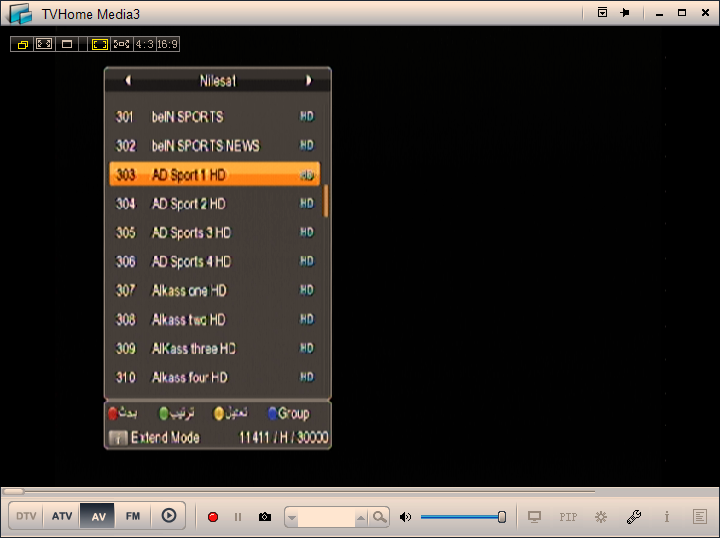This screenshot has width=720, height=538.
Task: Toggle always-on-top pin icon
Action: pos(624,12)
